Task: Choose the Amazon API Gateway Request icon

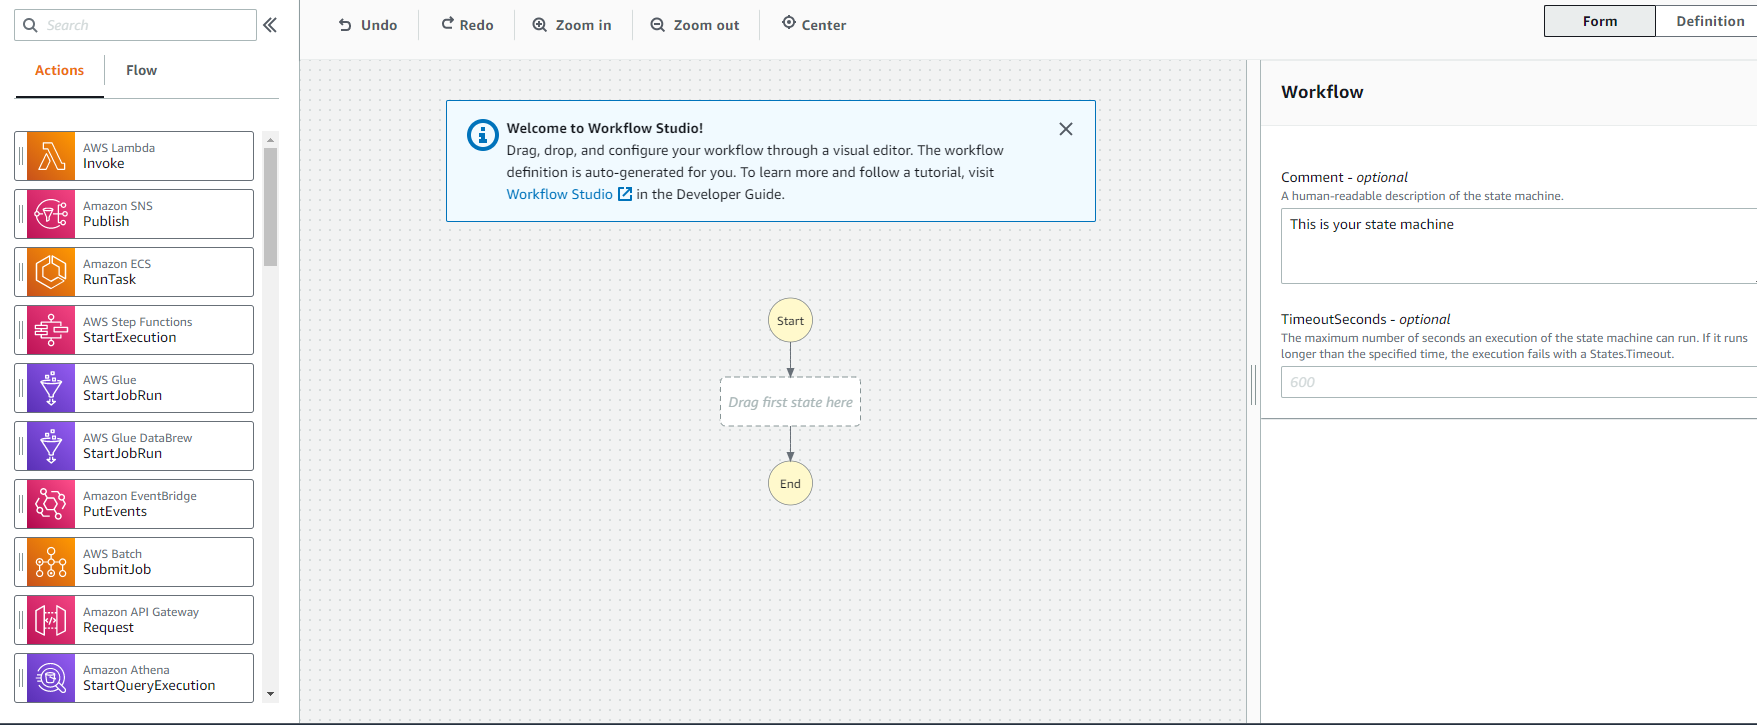Action: [51, 620]
